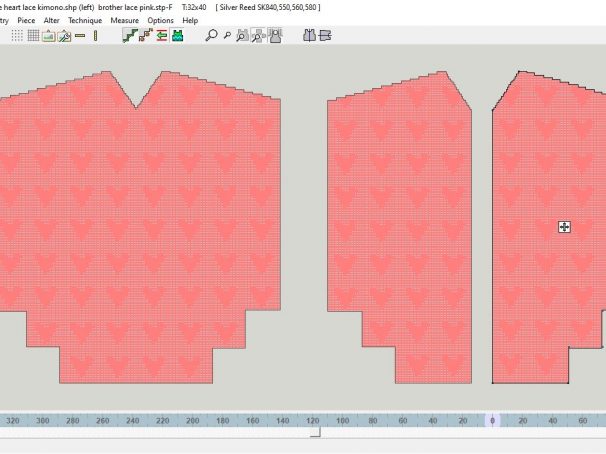The image size is (606, 454).
Task: Open the Piece menu
Action: (x=26, y=20)
